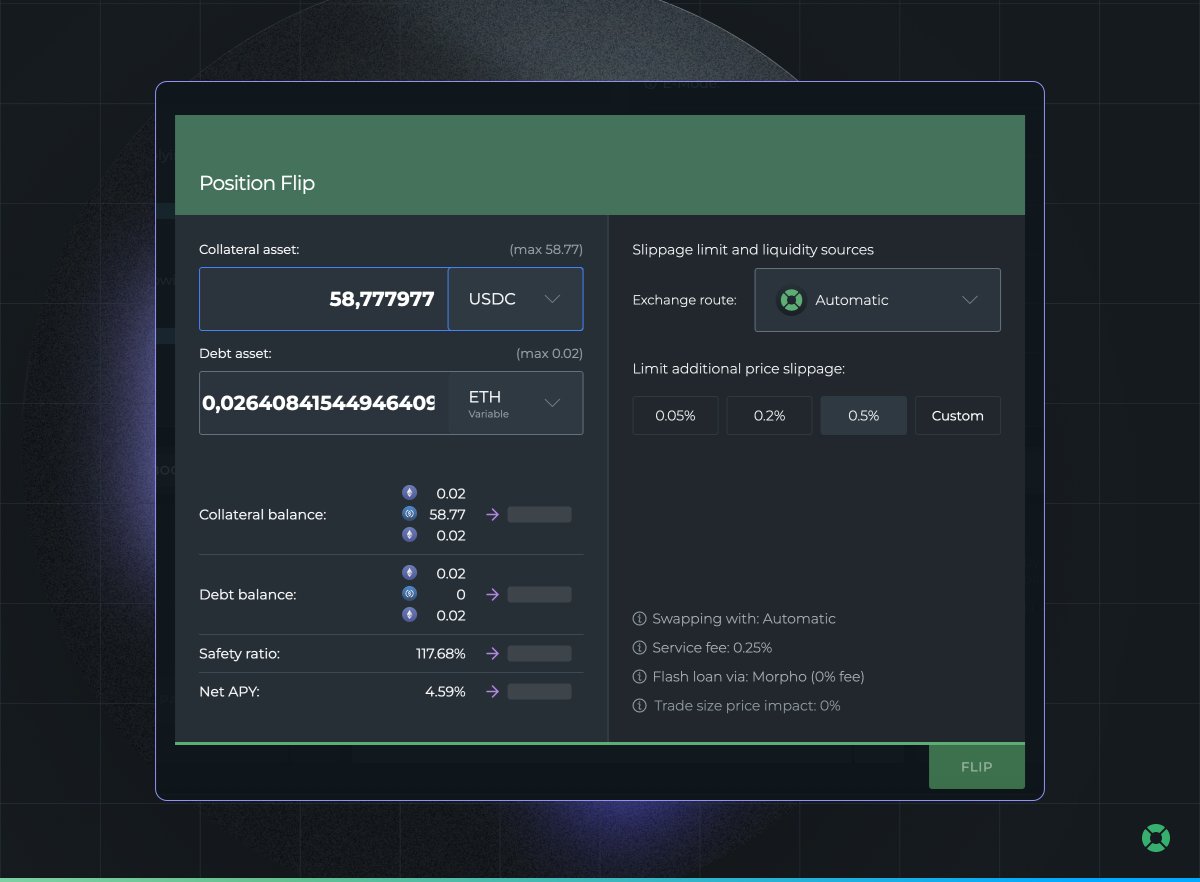
Task: Click the max 0.02 debt link
Action: tap(549, 353)
